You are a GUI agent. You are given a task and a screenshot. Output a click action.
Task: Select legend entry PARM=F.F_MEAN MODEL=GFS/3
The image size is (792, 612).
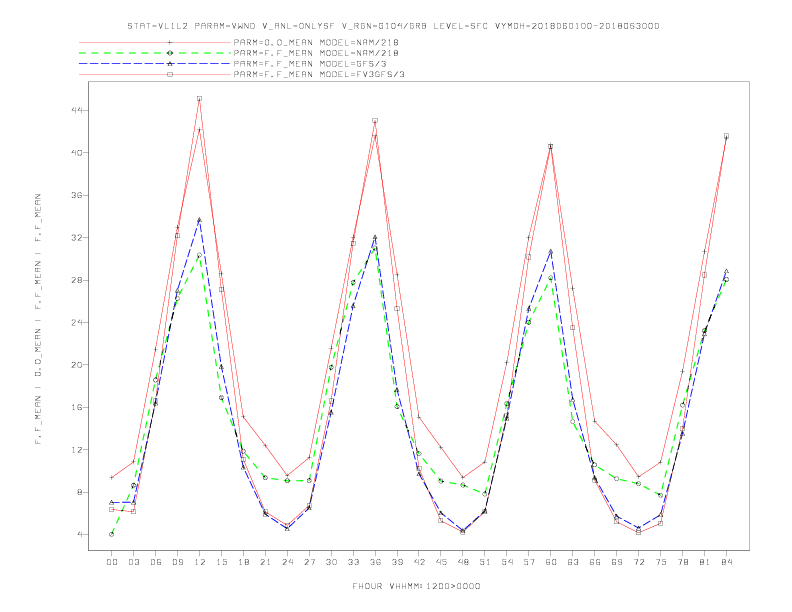[310, 64]
